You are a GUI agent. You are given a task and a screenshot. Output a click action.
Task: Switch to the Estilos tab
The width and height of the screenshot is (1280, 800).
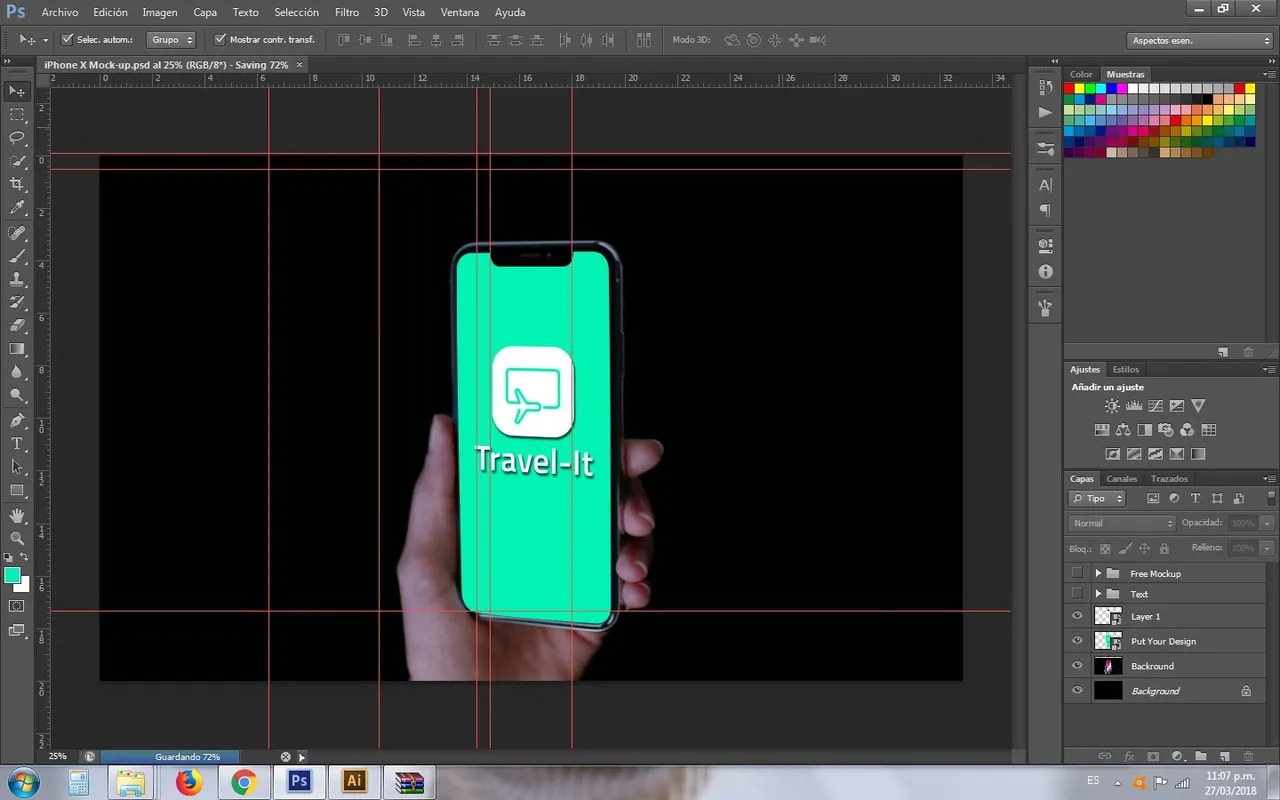(x=1126, y=369)
